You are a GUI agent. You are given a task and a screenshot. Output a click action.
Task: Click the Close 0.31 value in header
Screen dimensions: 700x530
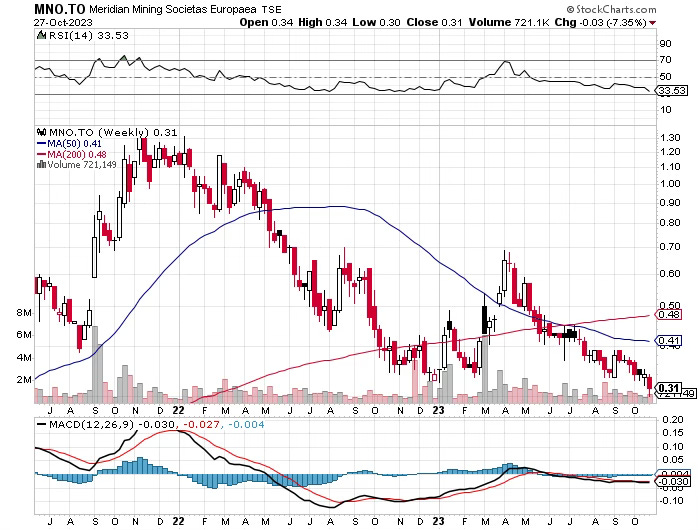(x=434, y=22)
